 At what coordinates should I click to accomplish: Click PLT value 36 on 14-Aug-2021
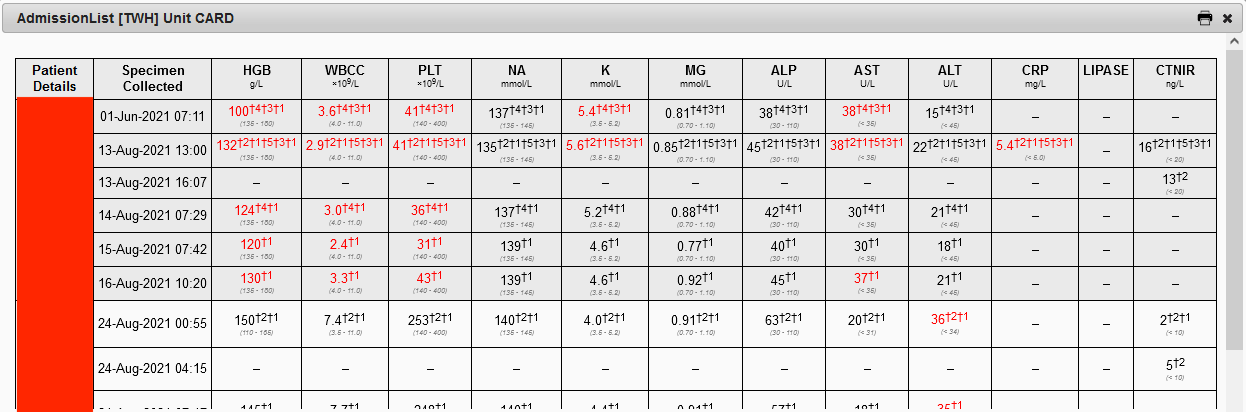(x=430, y=212)
